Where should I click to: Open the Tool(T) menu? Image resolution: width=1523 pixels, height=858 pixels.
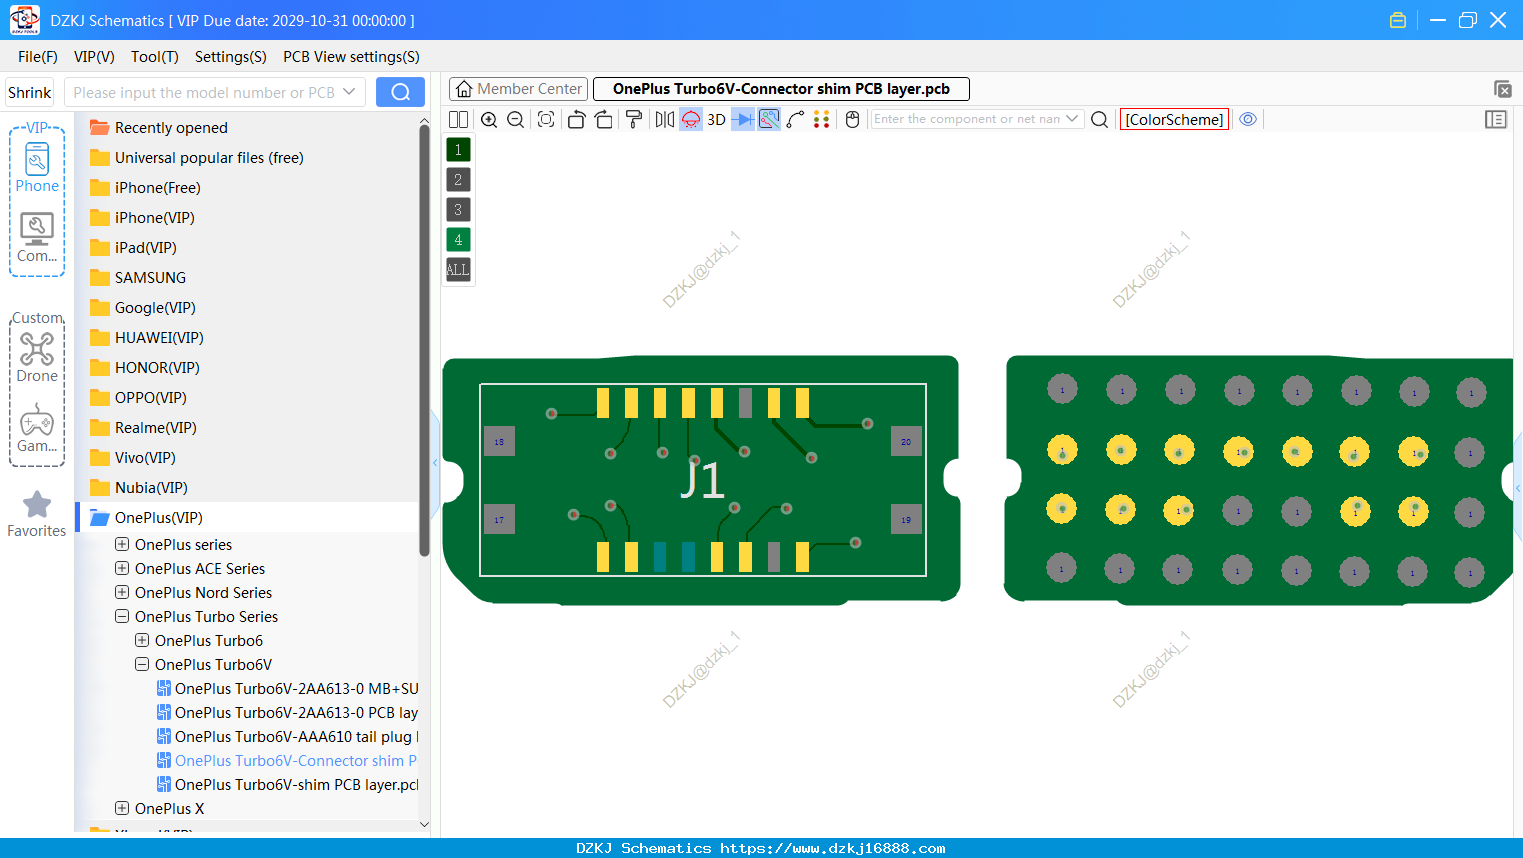[155, 57]
